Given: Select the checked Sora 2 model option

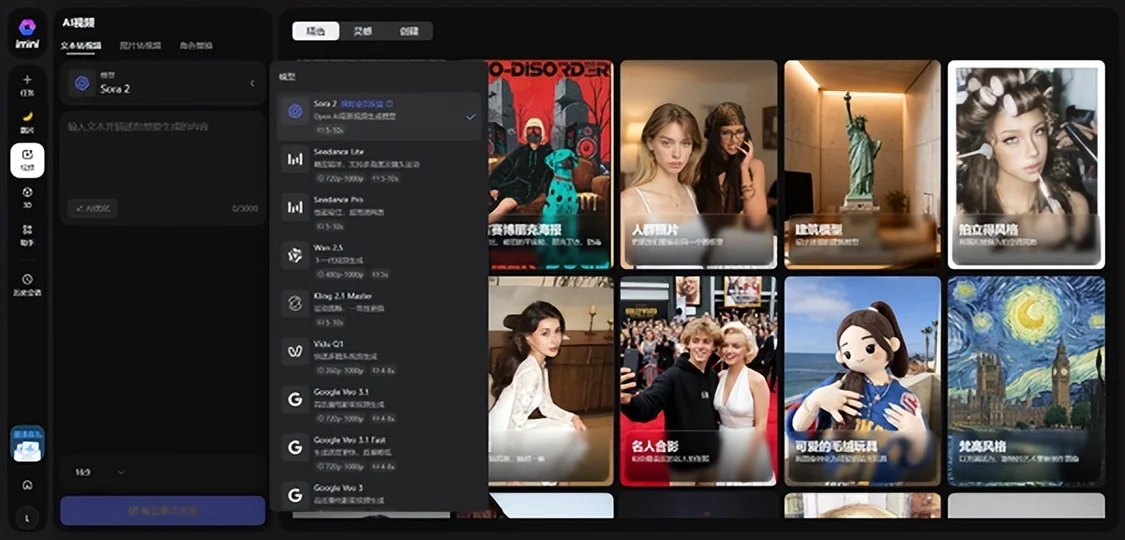Looking at the screenshot, I should coord(378,116).
